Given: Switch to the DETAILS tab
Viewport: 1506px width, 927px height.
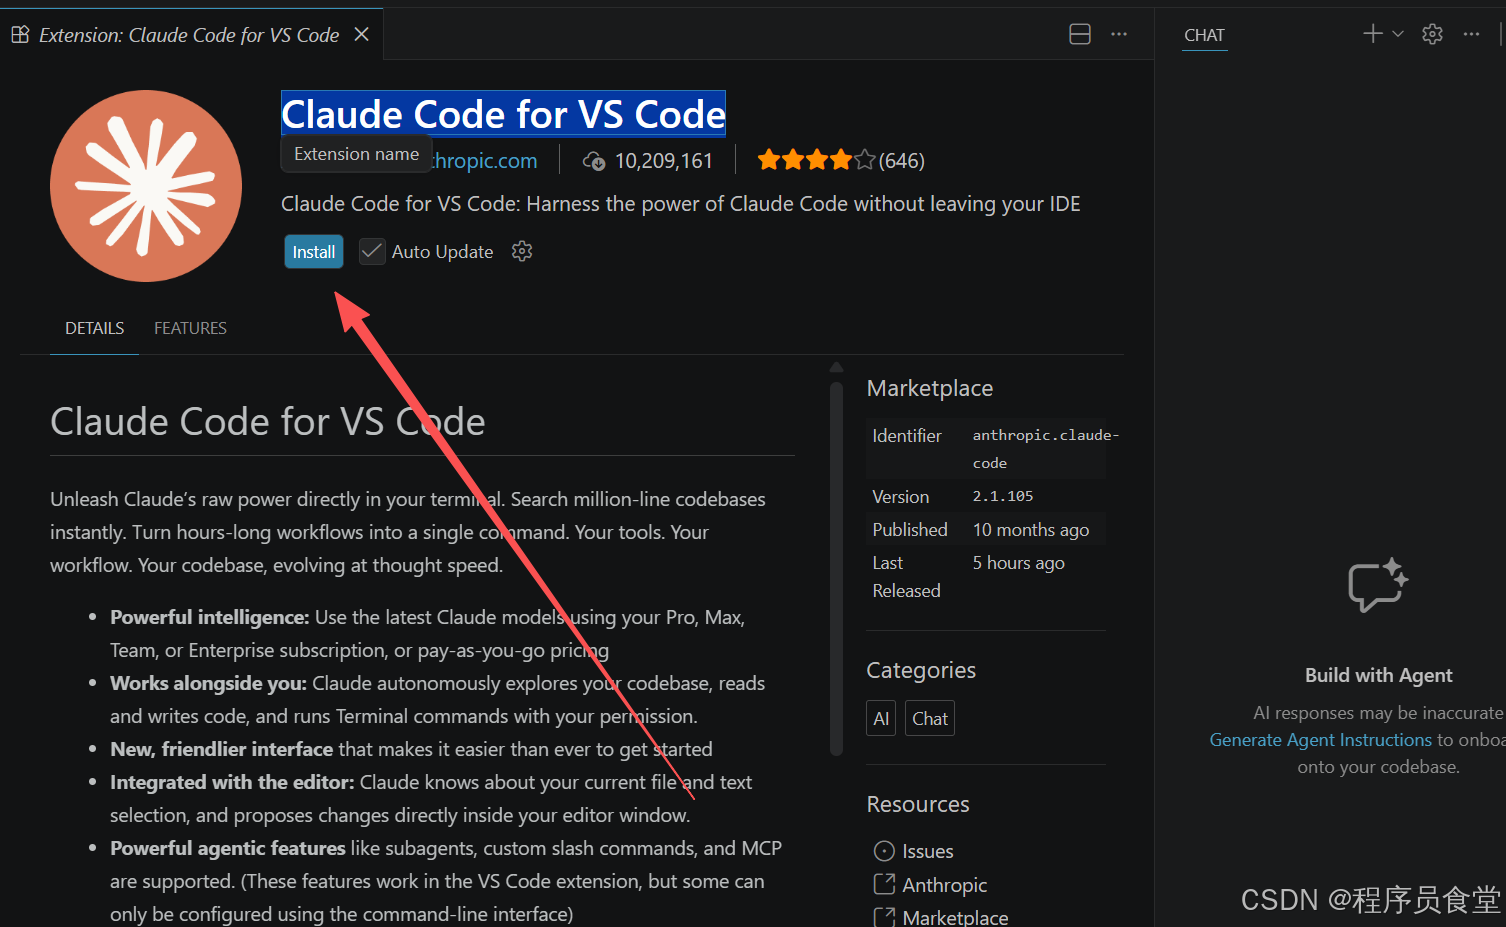Looking at the screenshot, I should pos(95,328).
